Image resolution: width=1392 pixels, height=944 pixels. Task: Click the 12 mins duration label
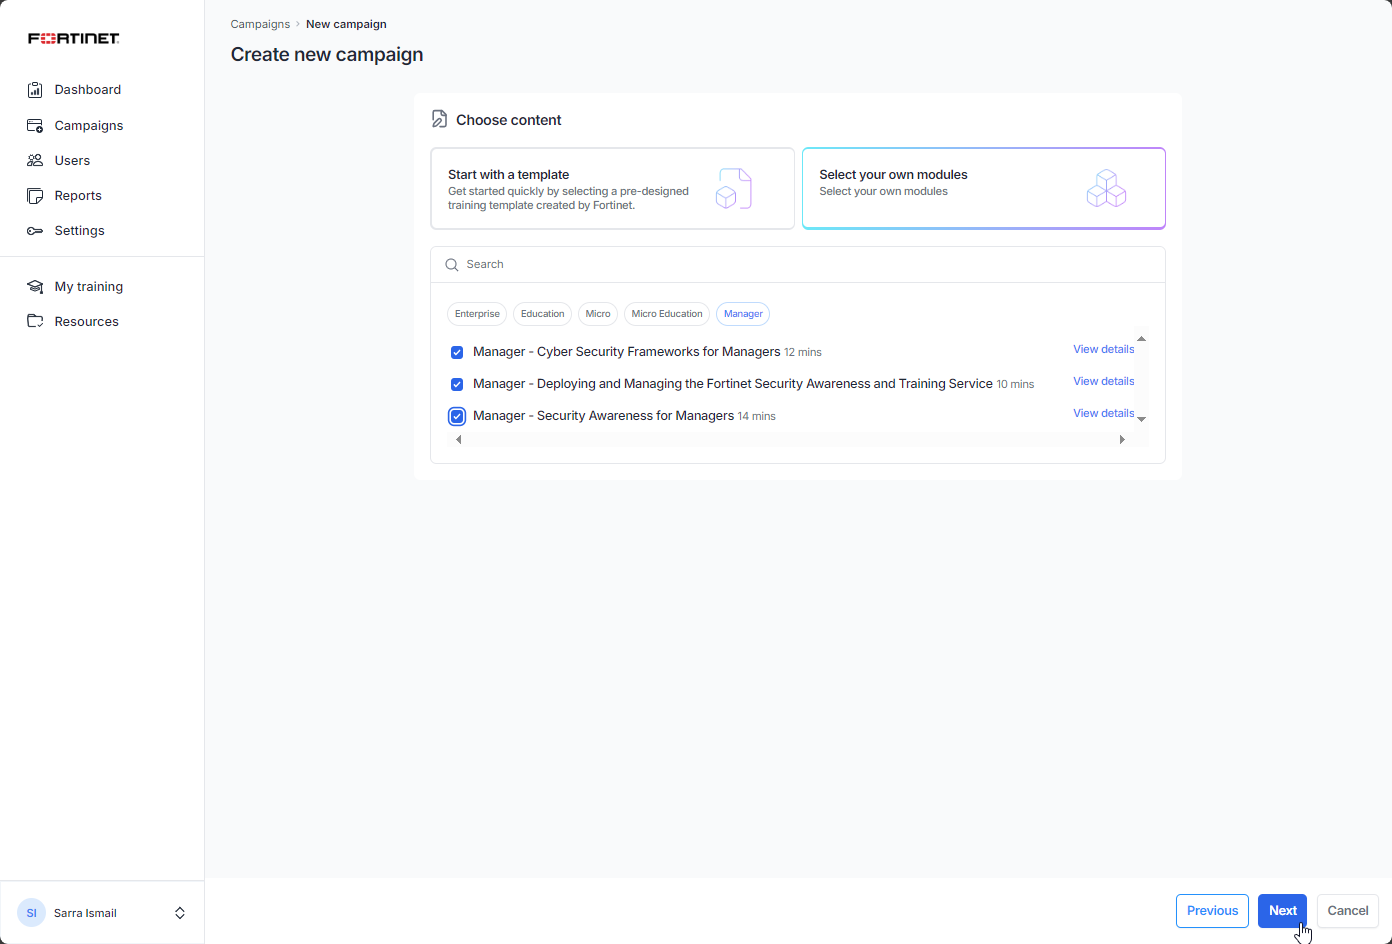[x=803, y=353]
